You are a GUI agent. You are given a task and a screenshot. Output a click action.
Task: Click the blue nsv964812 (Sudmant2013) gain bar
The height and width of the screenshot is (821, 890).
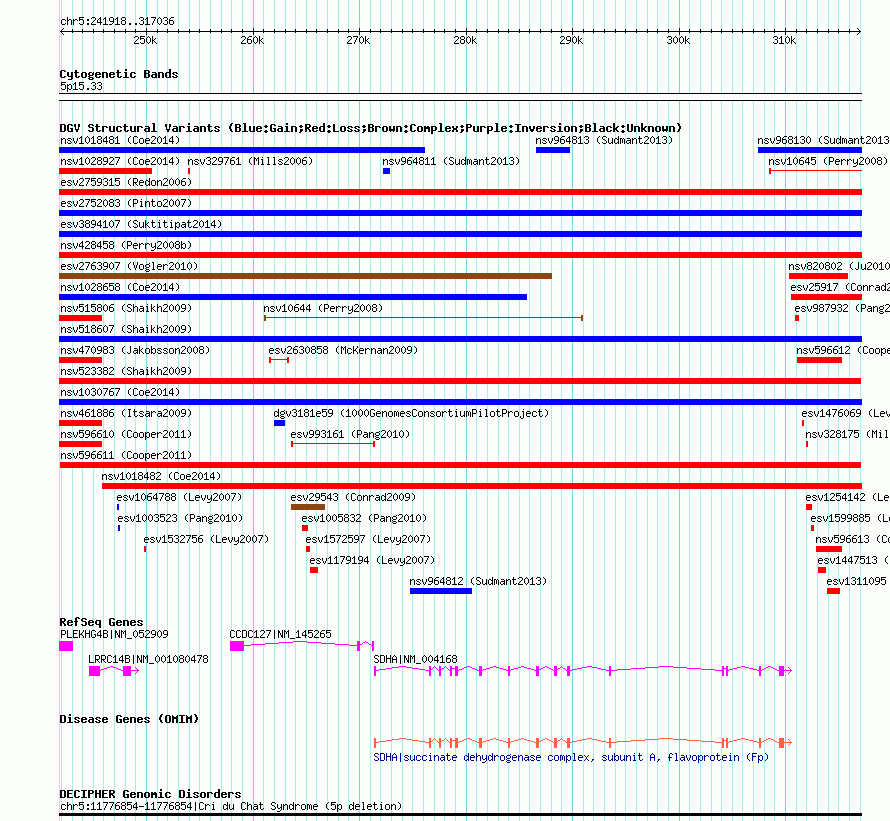click(441, 592)
